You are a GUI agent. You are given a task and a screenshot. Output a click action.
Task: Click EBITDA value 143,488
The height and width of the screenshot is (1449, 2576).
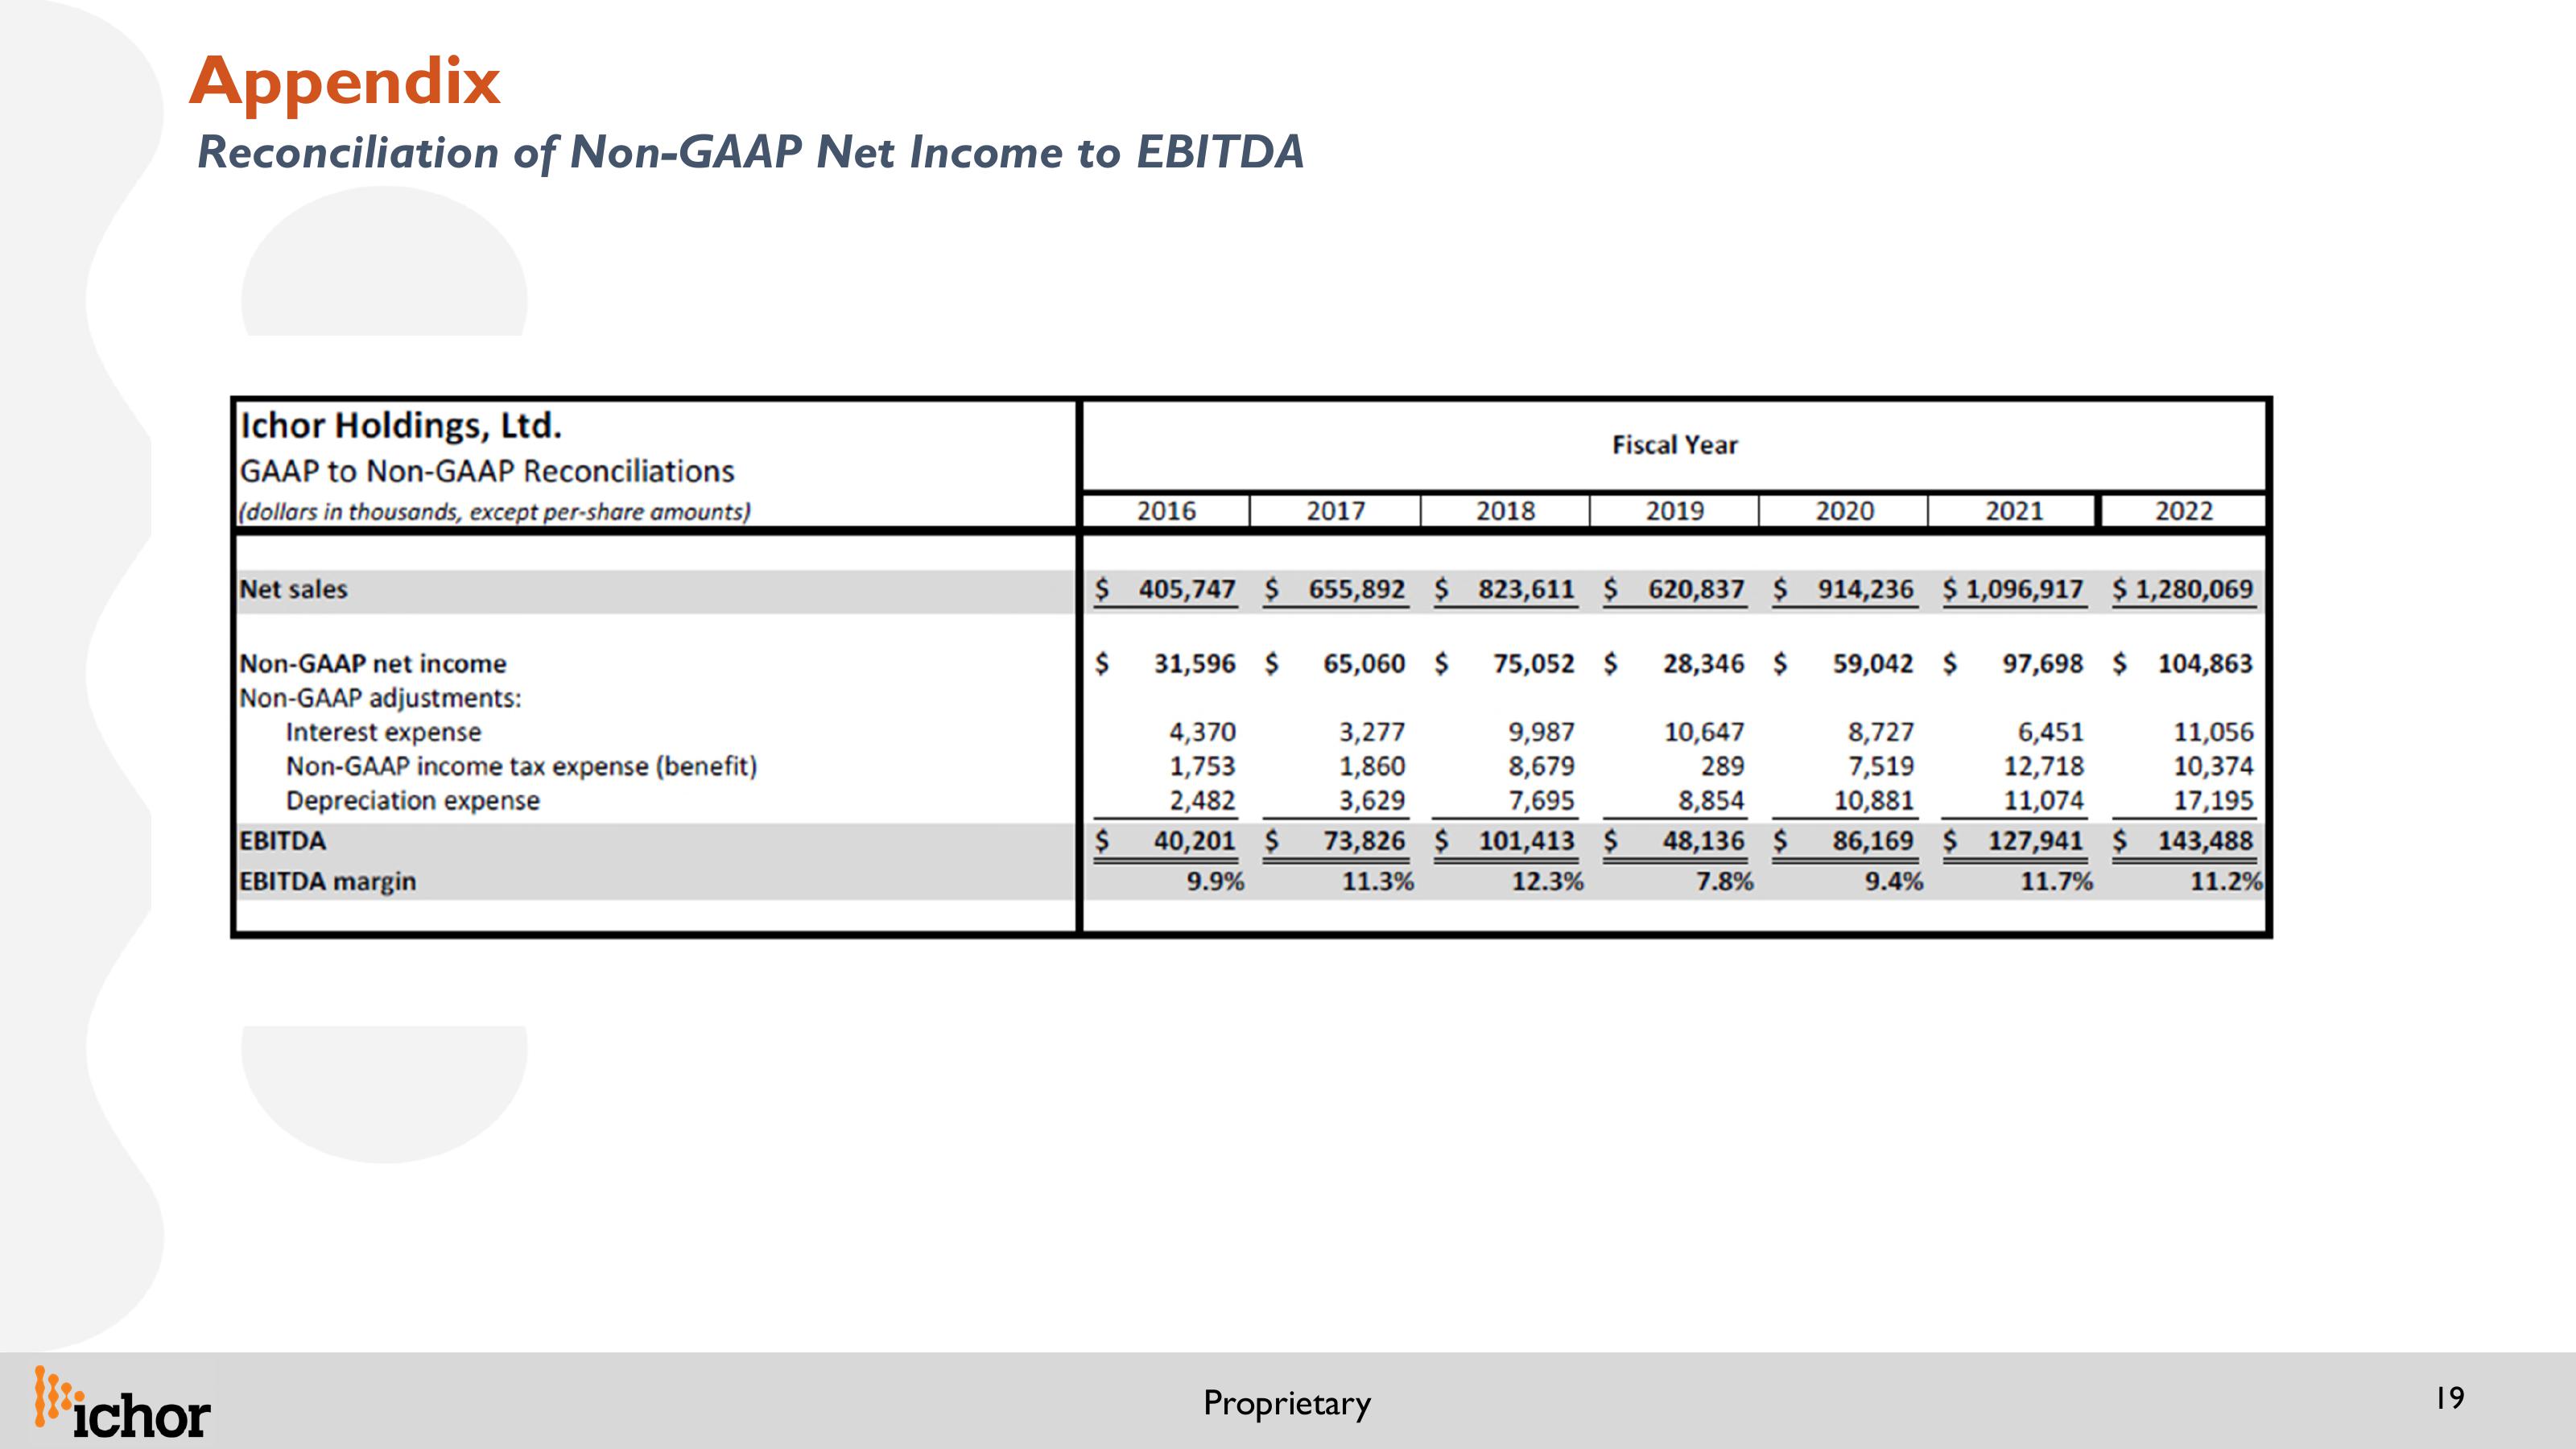pos(2205,841)
